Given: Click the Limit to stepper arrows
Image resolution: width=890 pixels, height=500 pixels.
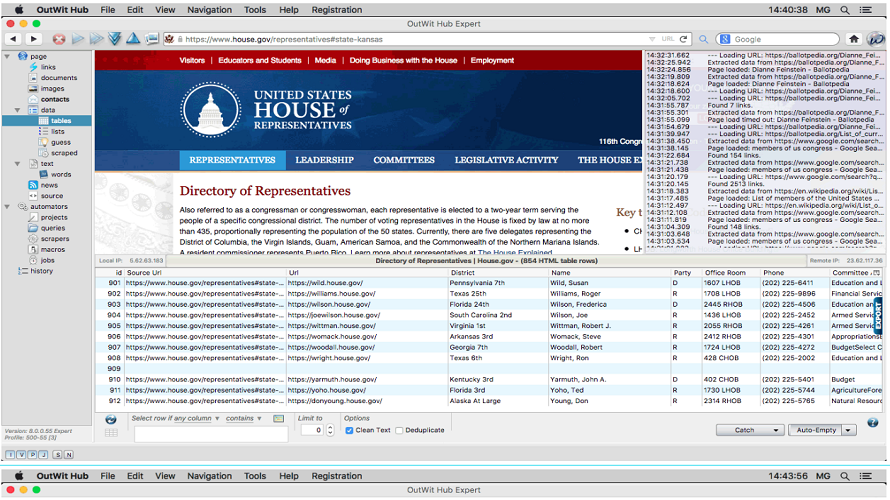Looking at the screenshot, I should (x=330, y=430).
